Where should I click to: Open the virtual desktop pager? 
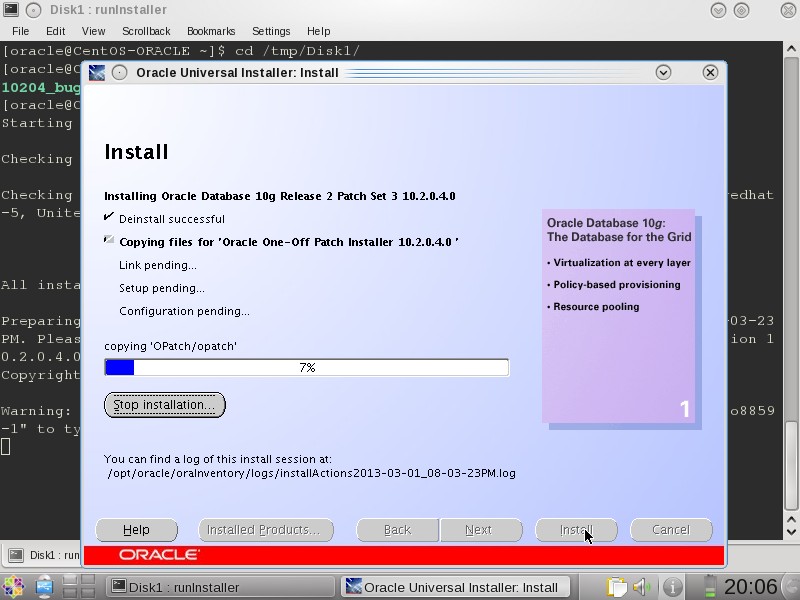pyautogui.click(x=79, y=587)
